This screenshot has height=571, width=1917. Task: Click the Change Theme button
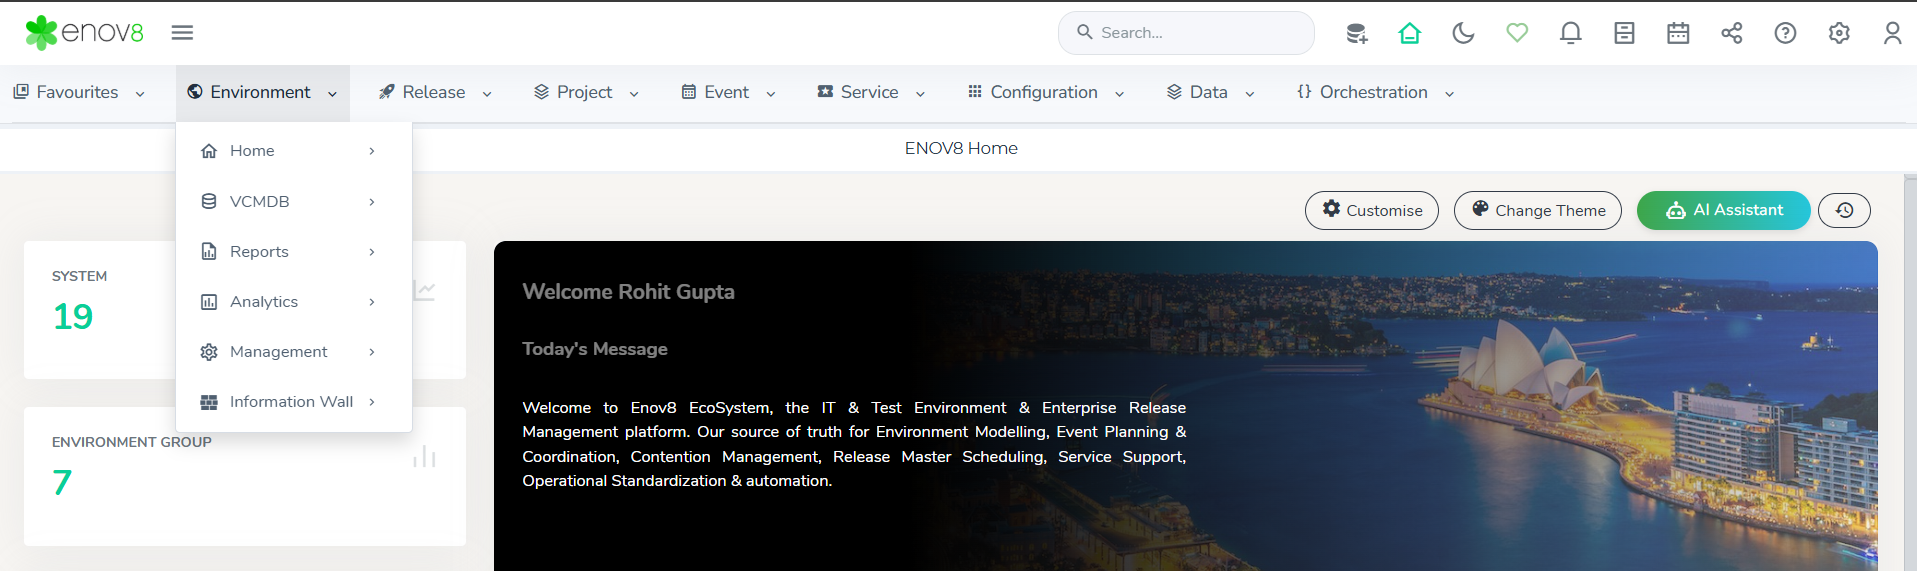(1537, 210)
